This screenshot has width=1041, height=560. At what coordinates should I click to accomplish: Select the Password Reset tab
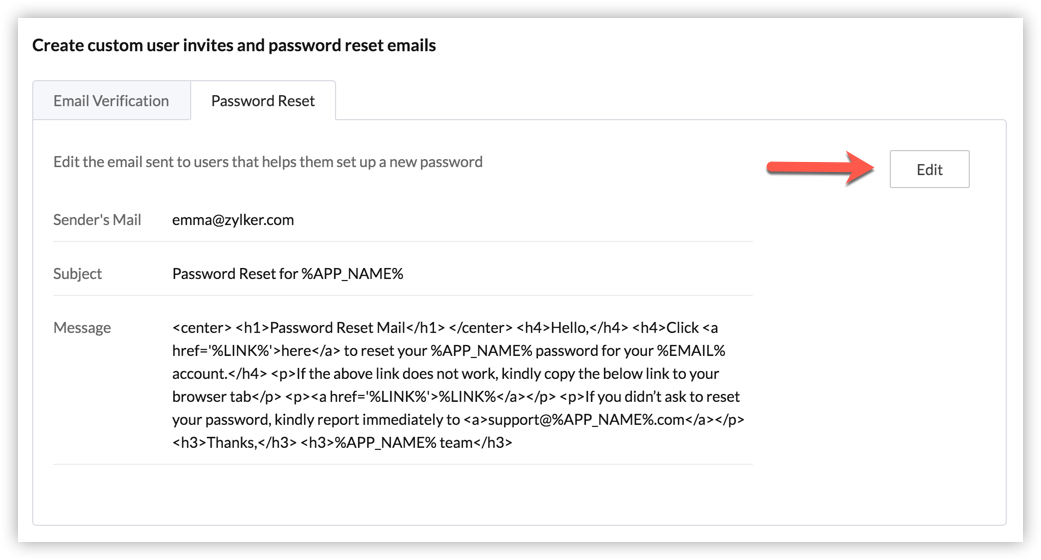click(263, 101)
